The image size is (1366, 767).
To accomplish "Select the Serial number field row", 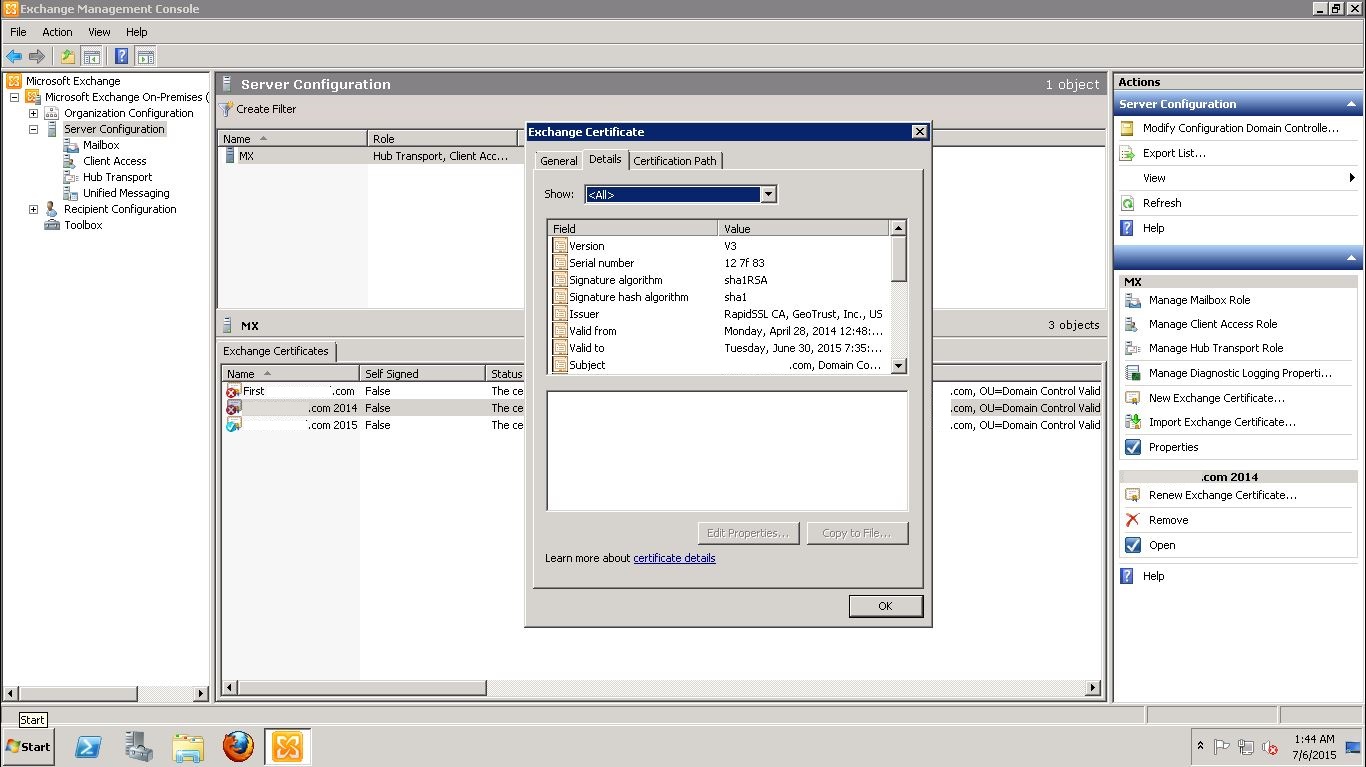I will (x=719, y=263).
